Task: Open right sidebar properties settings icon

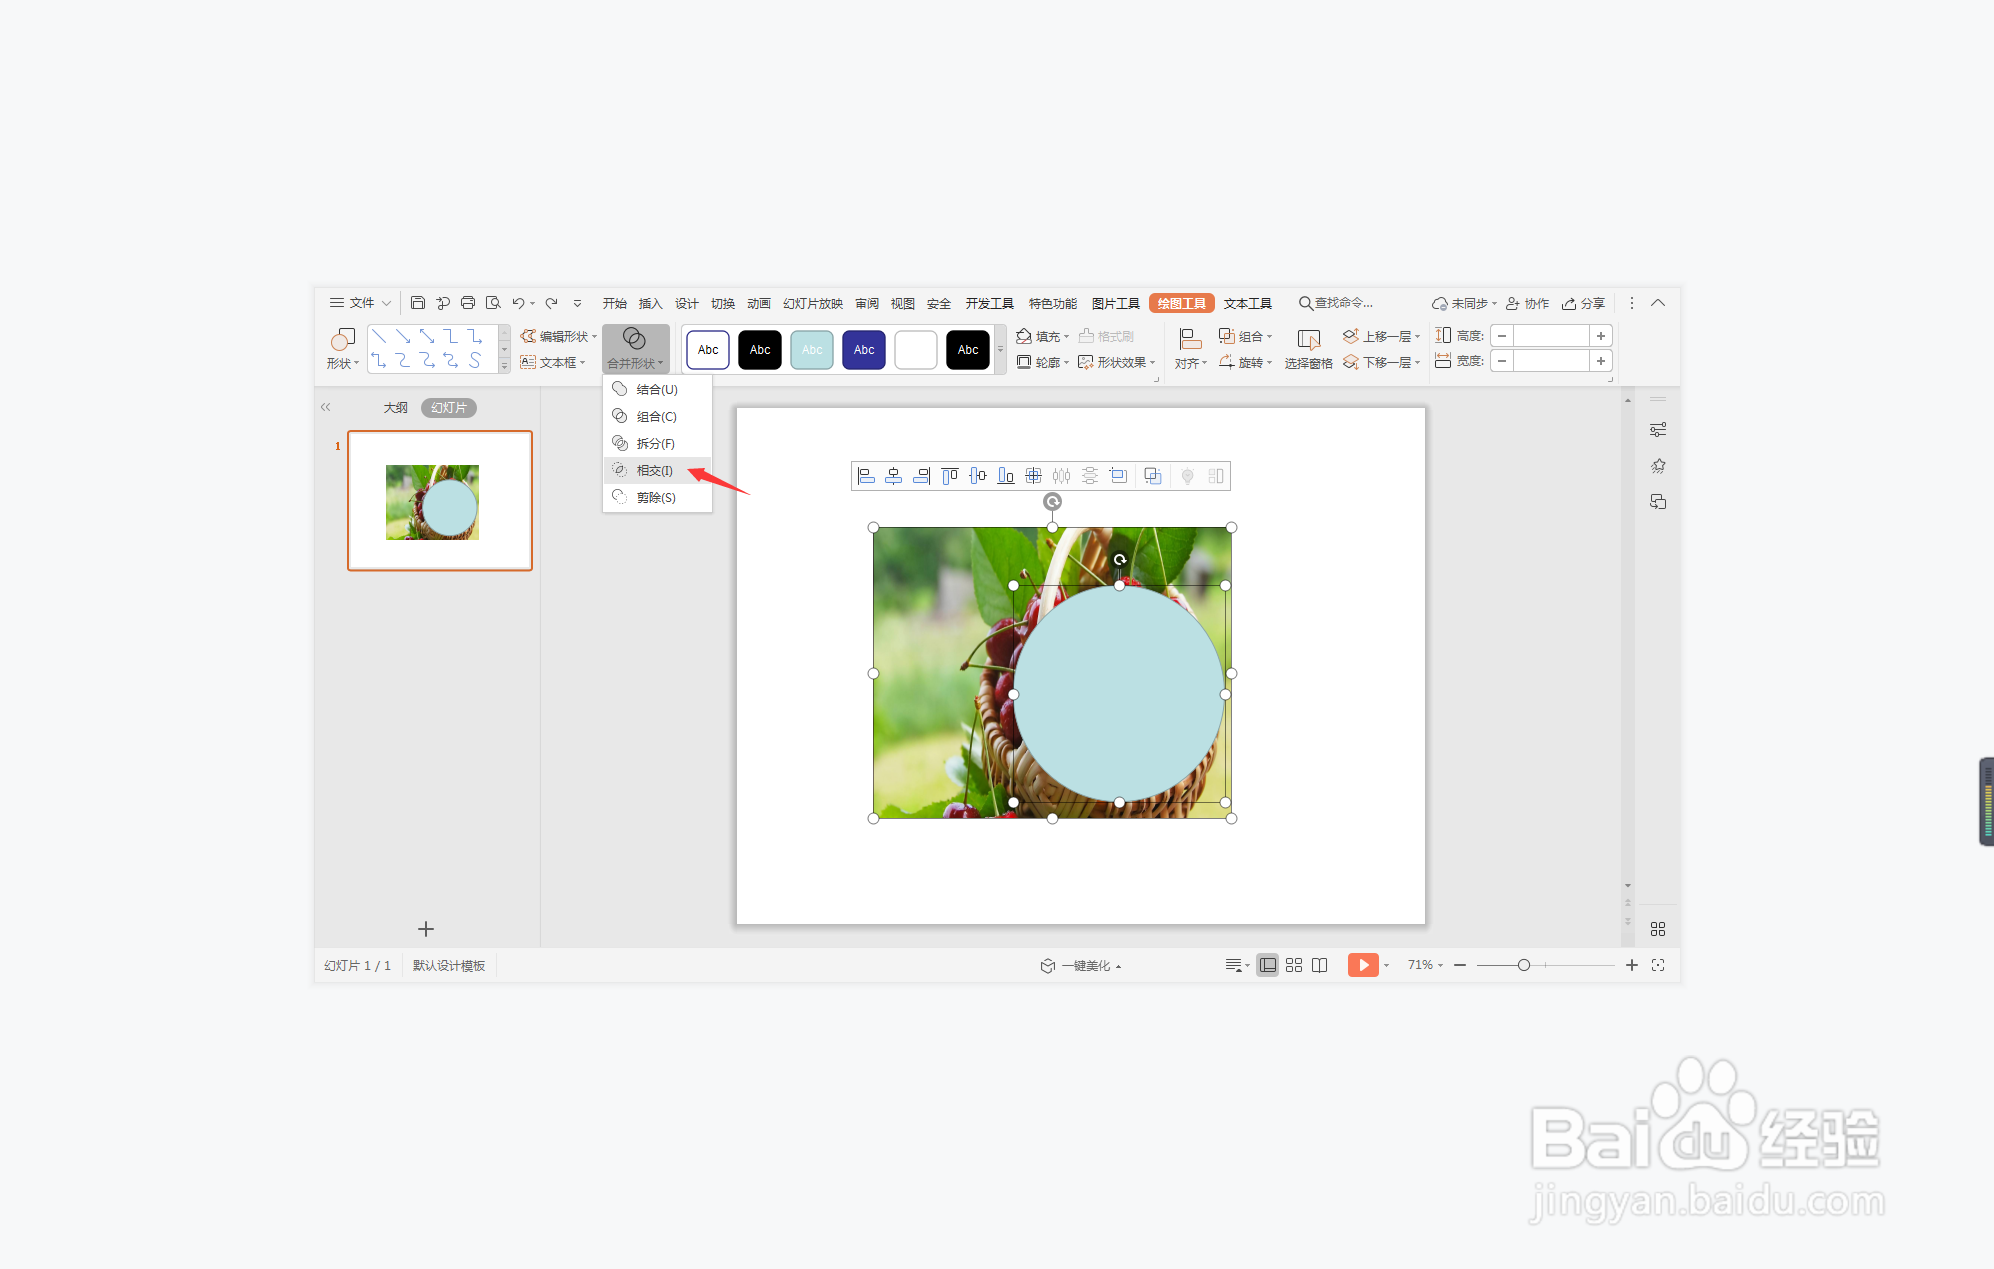Action: point(1658,430)
